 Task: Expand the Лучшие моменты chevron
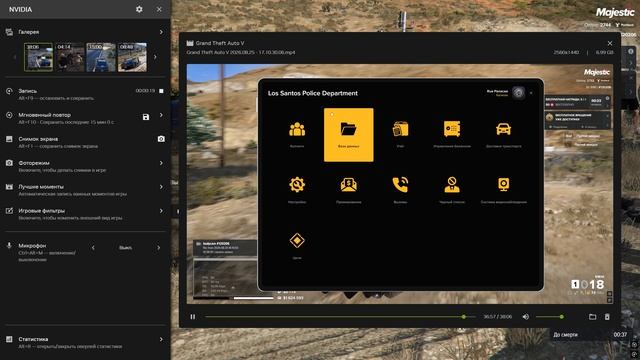[161, 187]
